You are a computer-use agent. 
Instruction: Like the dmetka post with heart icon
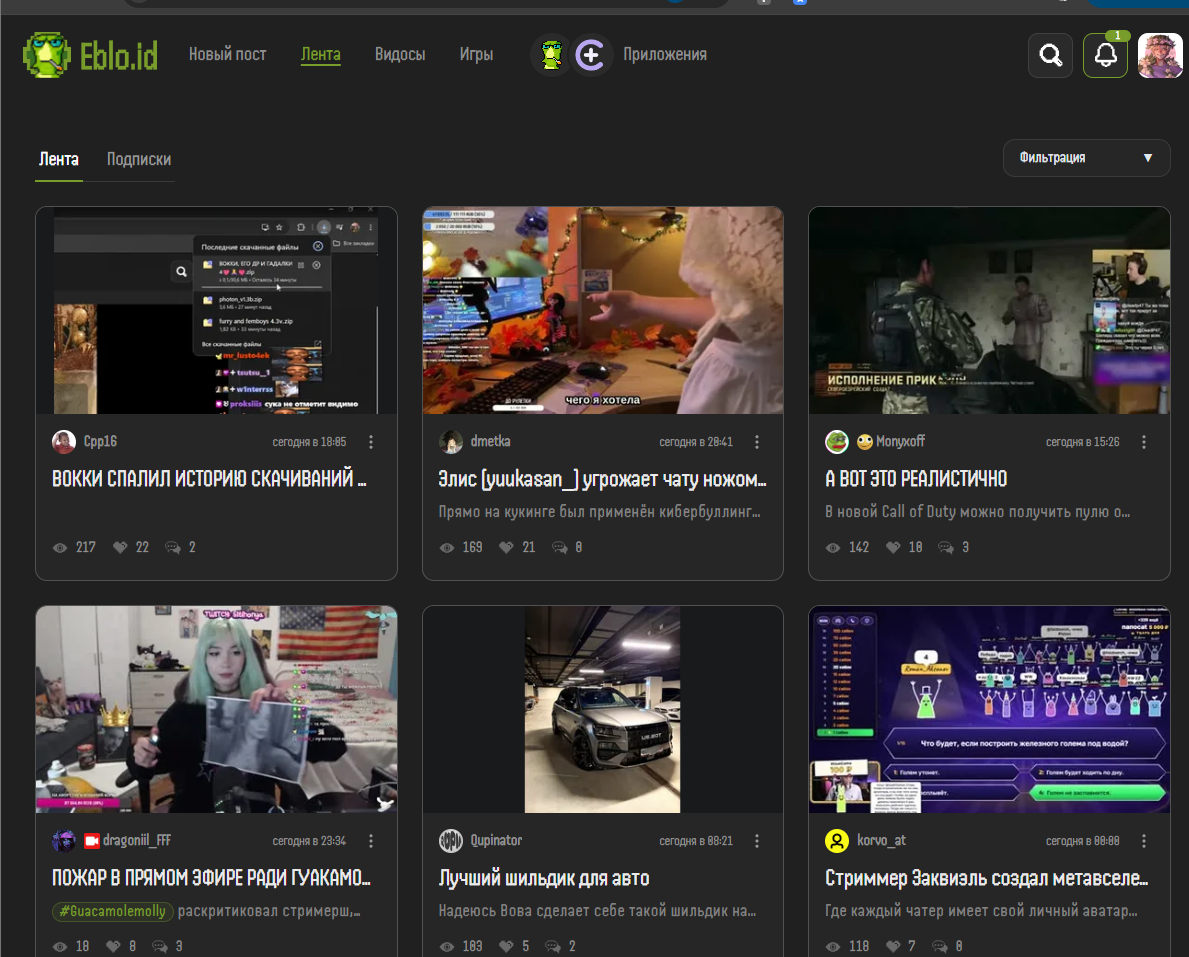click(x=506, y=547)
